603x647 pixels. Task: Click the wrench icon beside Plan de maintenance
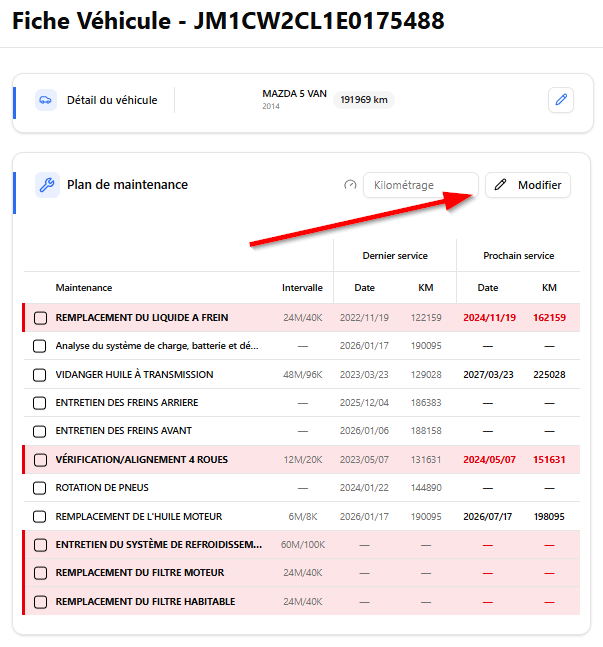(x=46, y=185)
